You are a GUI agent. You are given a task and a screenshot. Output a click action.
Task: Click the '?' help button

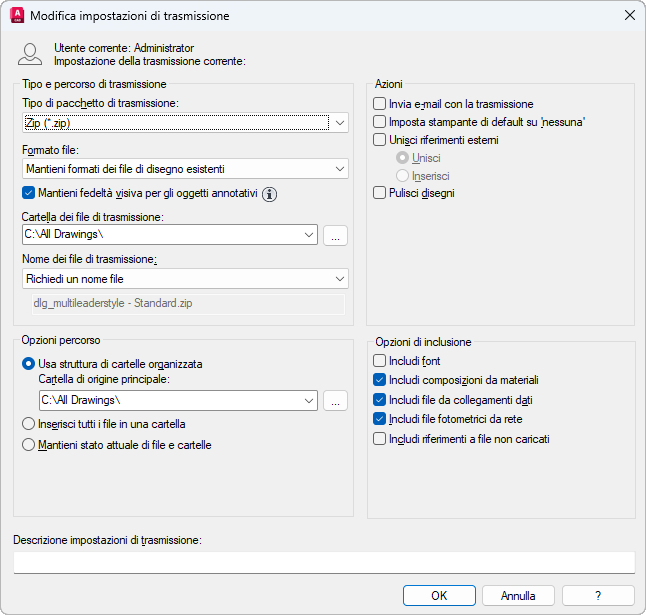[x=598, y=595]
